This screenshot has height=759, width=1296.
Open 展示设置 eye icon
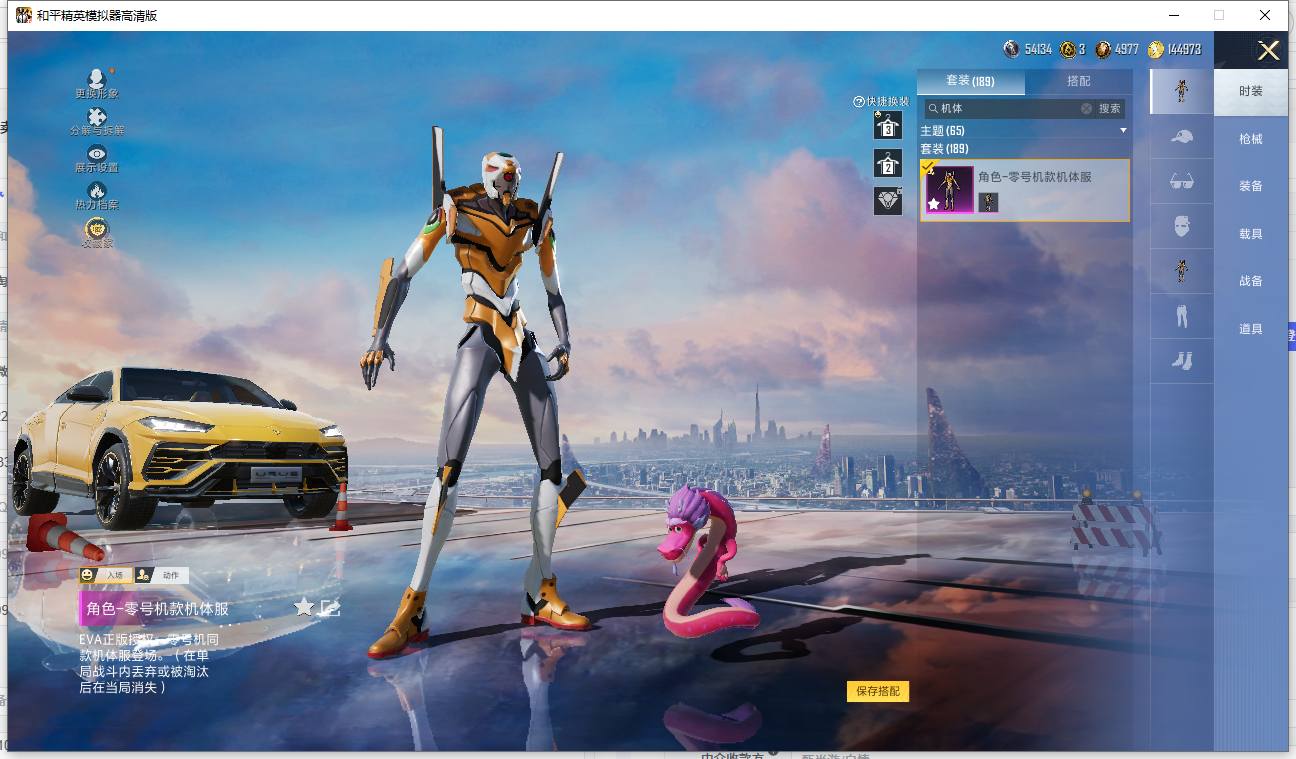[96, 153]
